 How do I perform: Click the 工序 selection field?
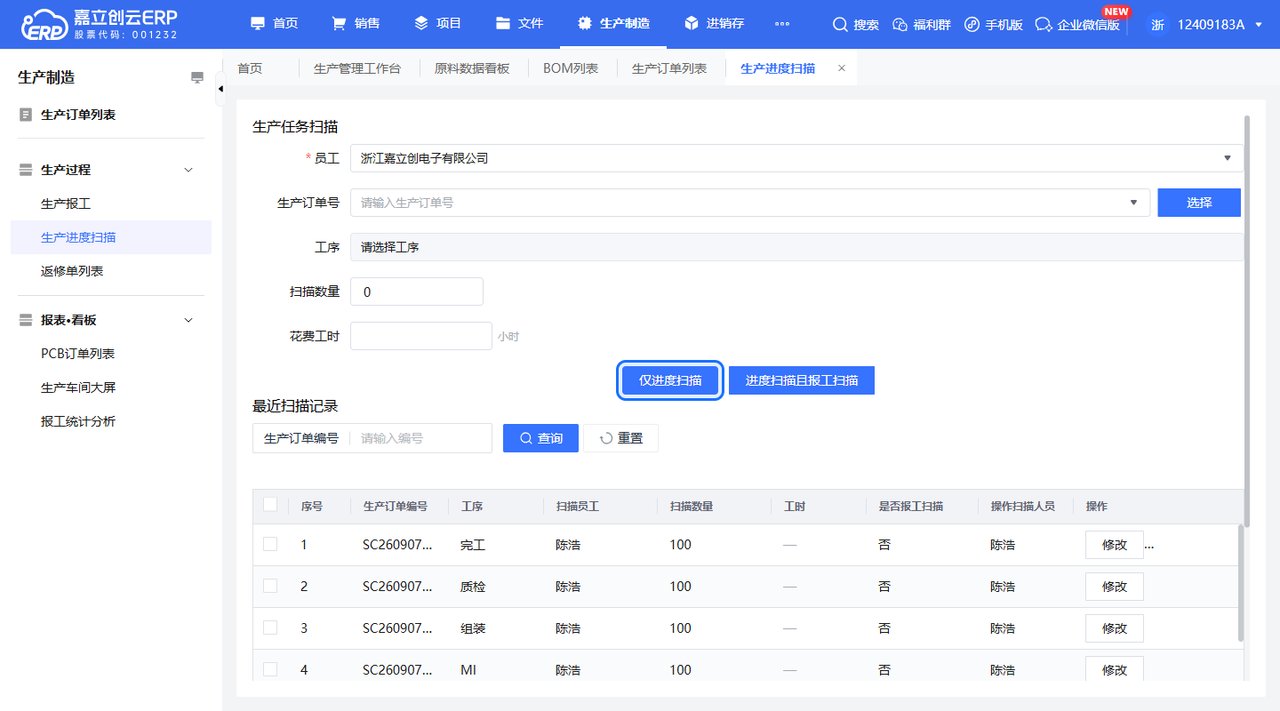(x=796, y=247)
